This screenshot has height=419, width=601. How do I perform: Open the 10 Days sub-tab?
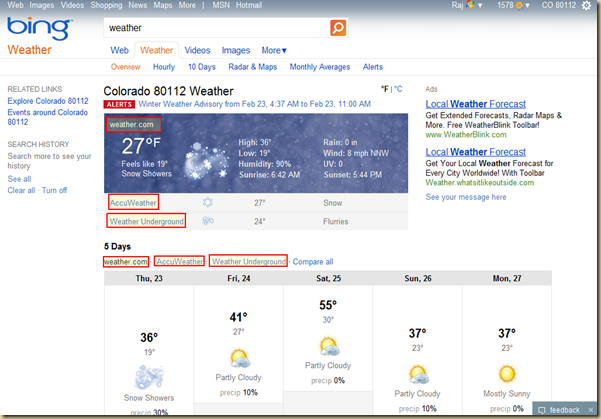click(202, 67)
